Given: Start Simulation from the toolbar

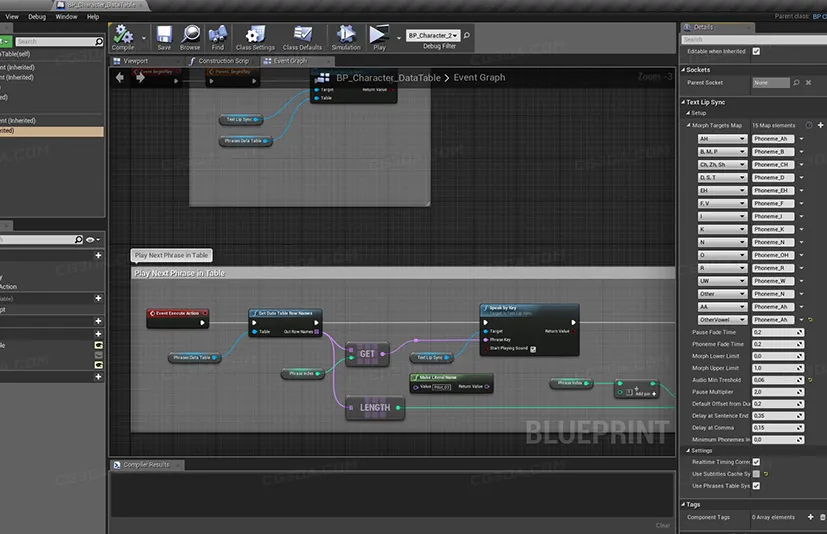Looking at the screenshot, I should [x=346, y=37].
